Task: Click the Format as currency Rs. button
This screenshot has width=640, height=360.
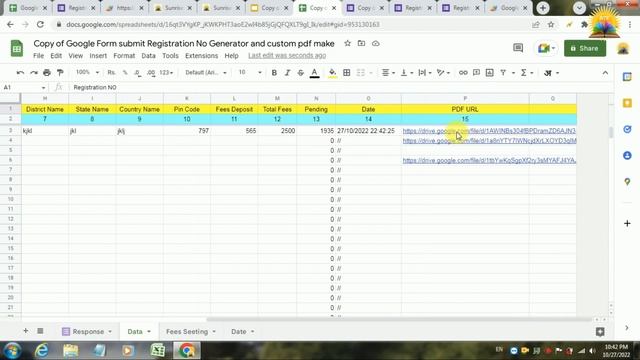Action: tap(111, 72)
